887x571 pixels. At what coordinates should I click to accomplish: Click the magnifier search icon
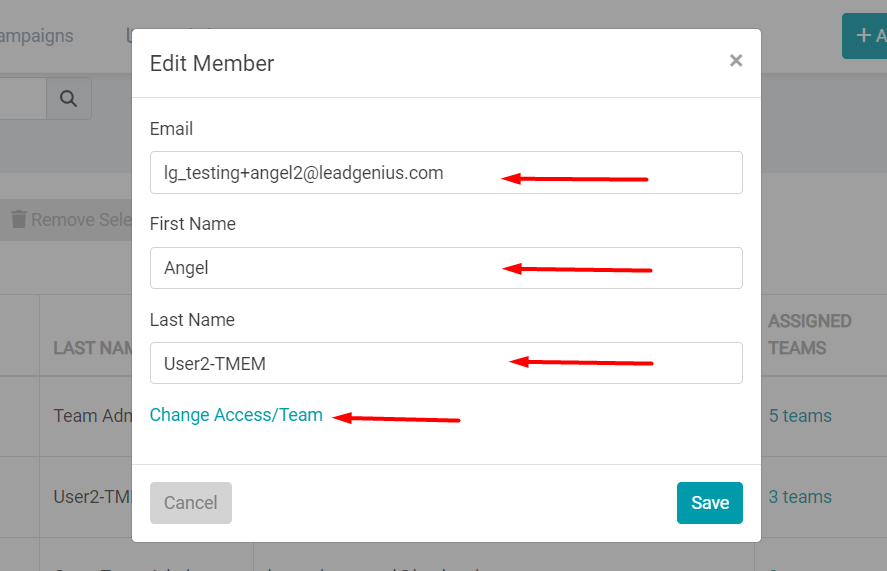pyautogui.click(x=68, y=98)
